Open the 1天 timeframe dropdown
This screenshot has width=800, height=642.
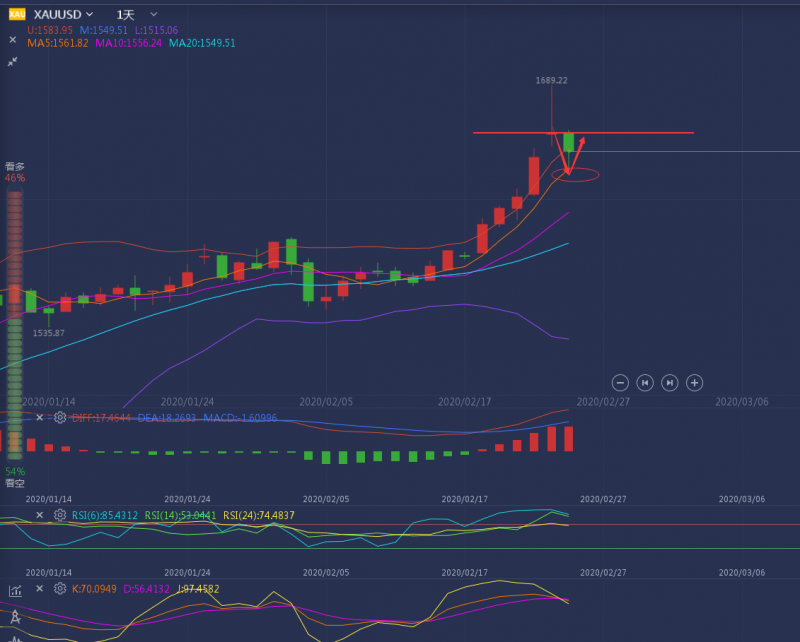pos(126,15)
